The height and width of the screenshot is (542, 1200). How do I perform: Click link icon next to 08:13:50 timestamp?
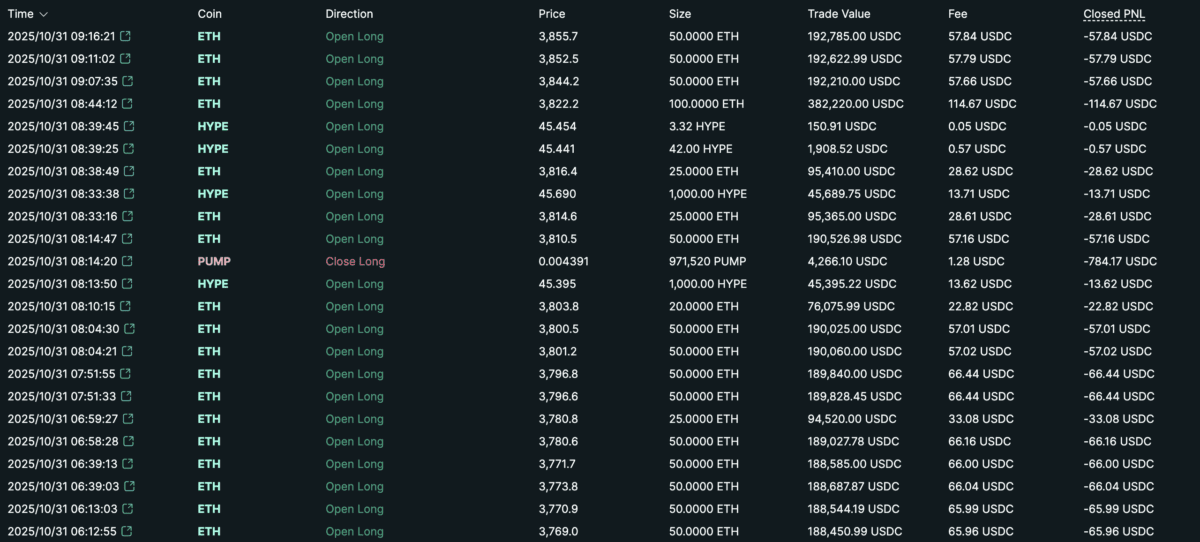(x=125, y=284)
